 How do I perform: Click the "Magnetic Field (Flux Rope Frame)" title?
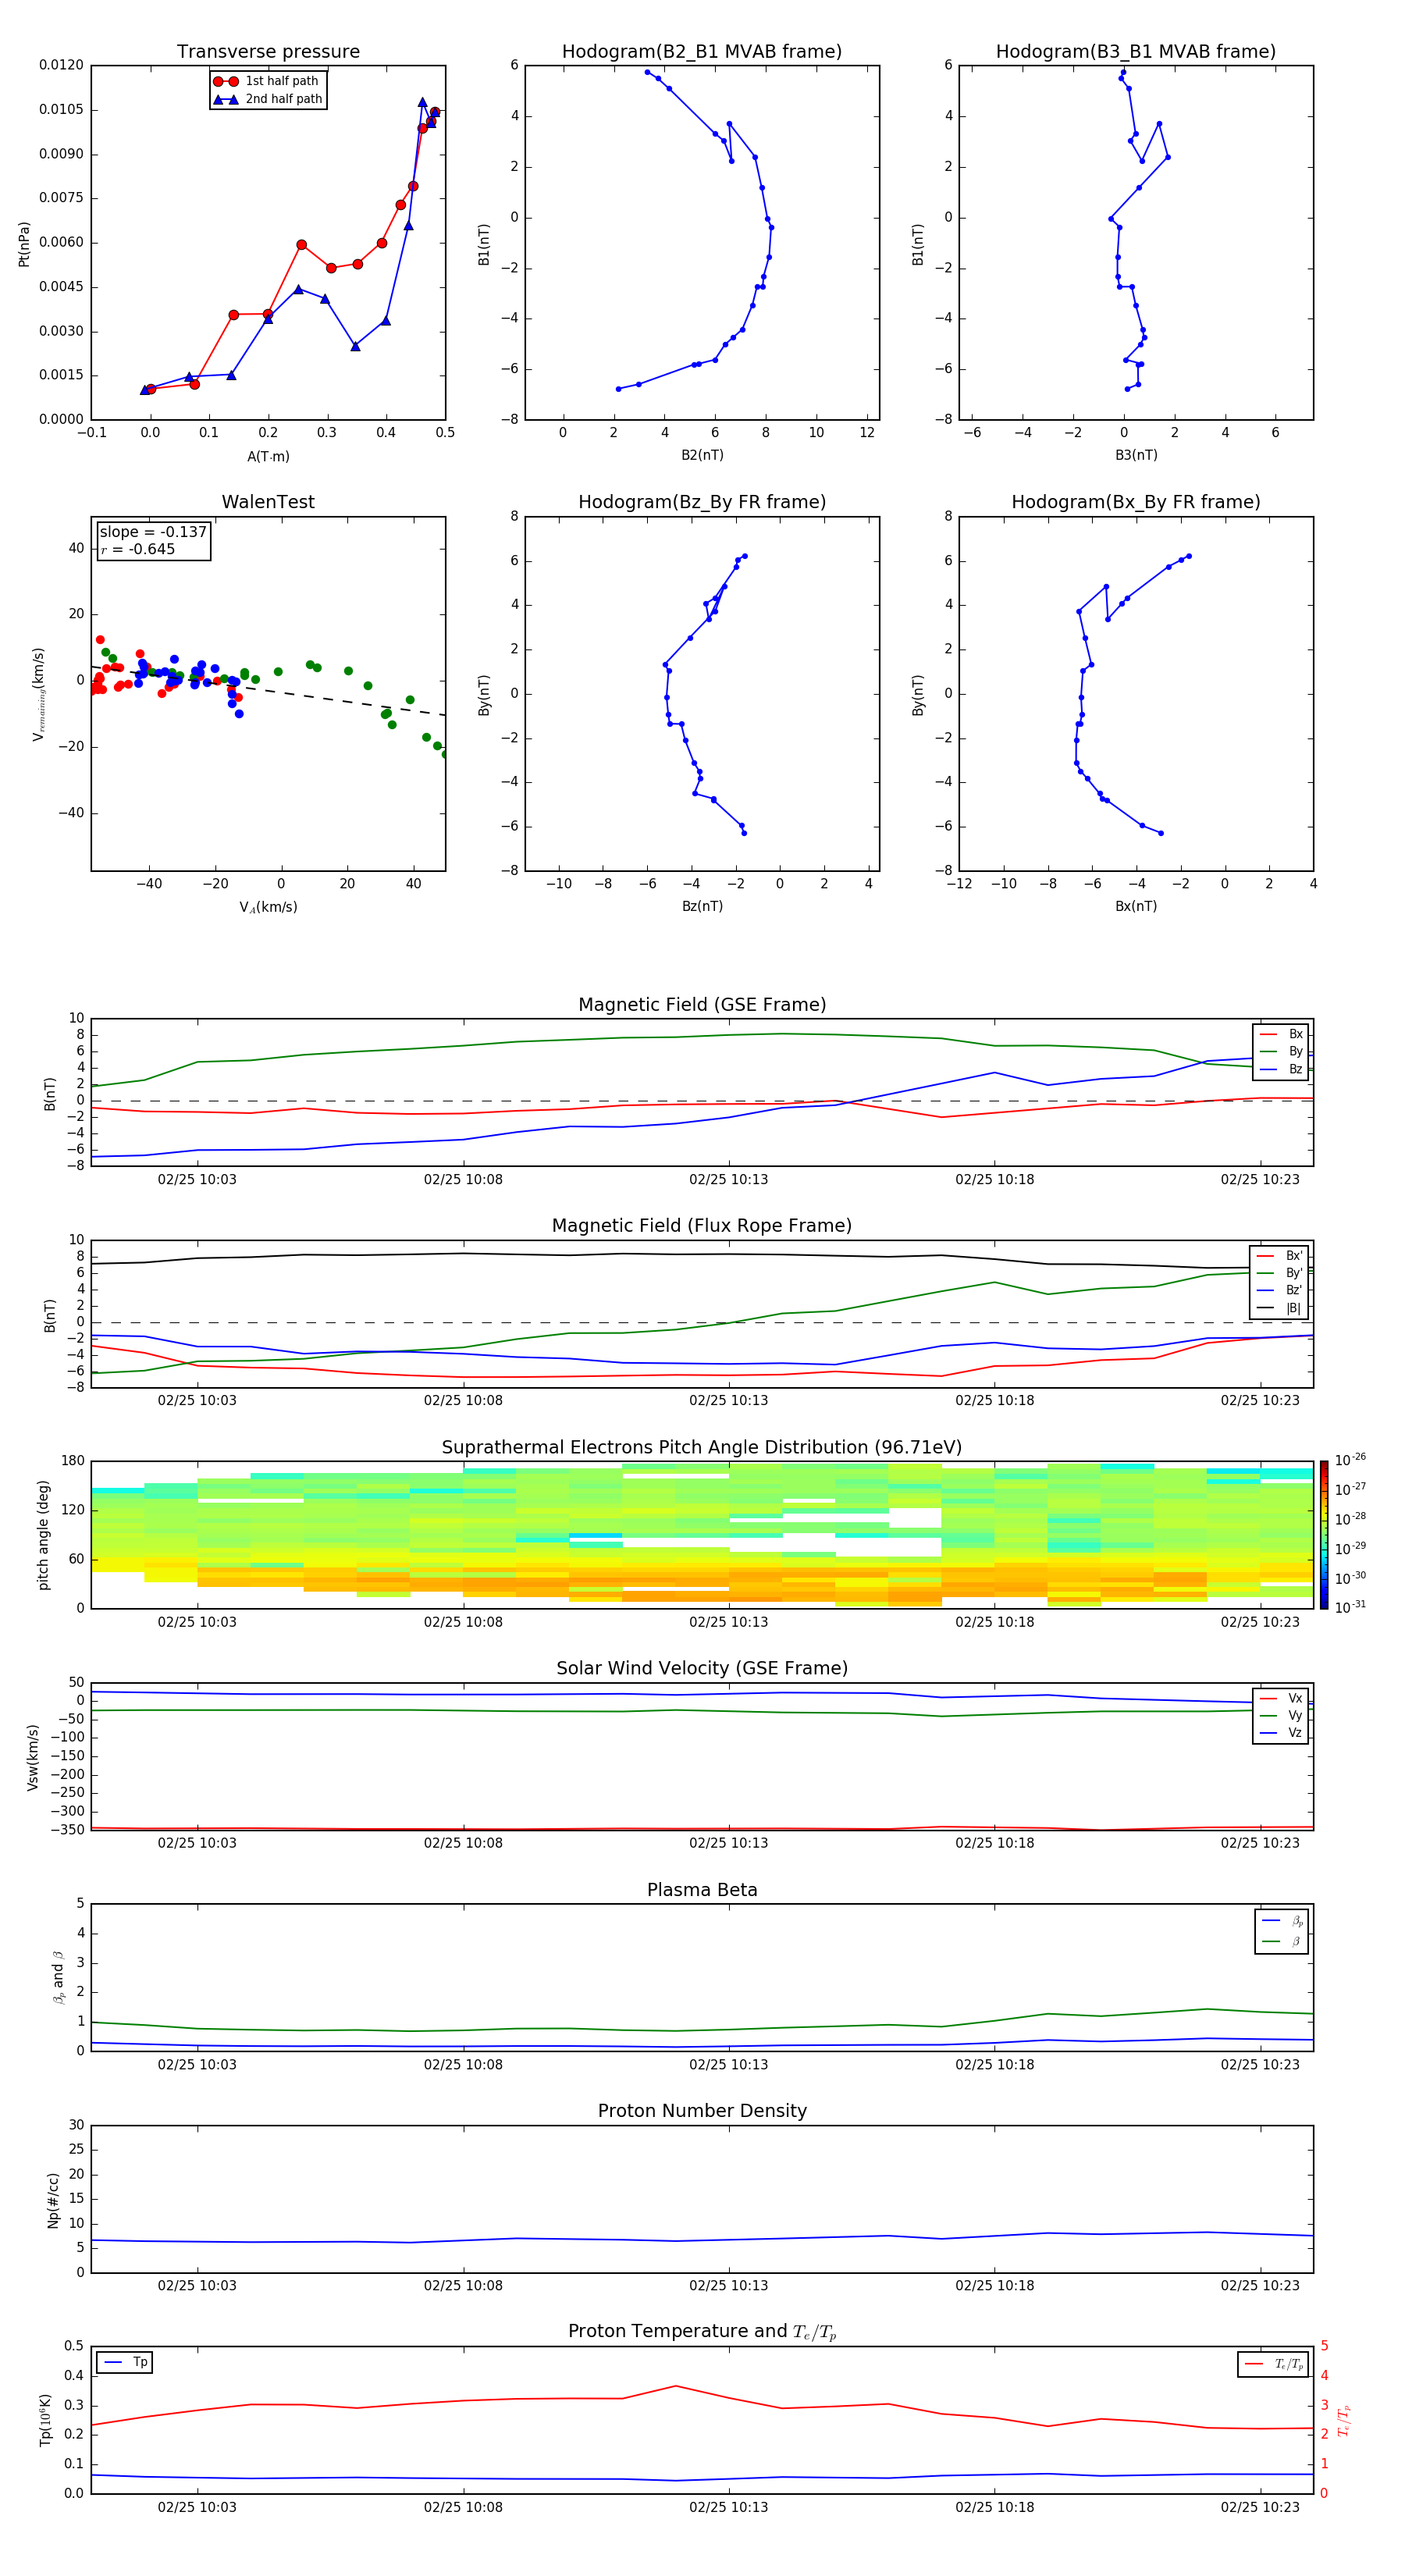click(702, 1226)
